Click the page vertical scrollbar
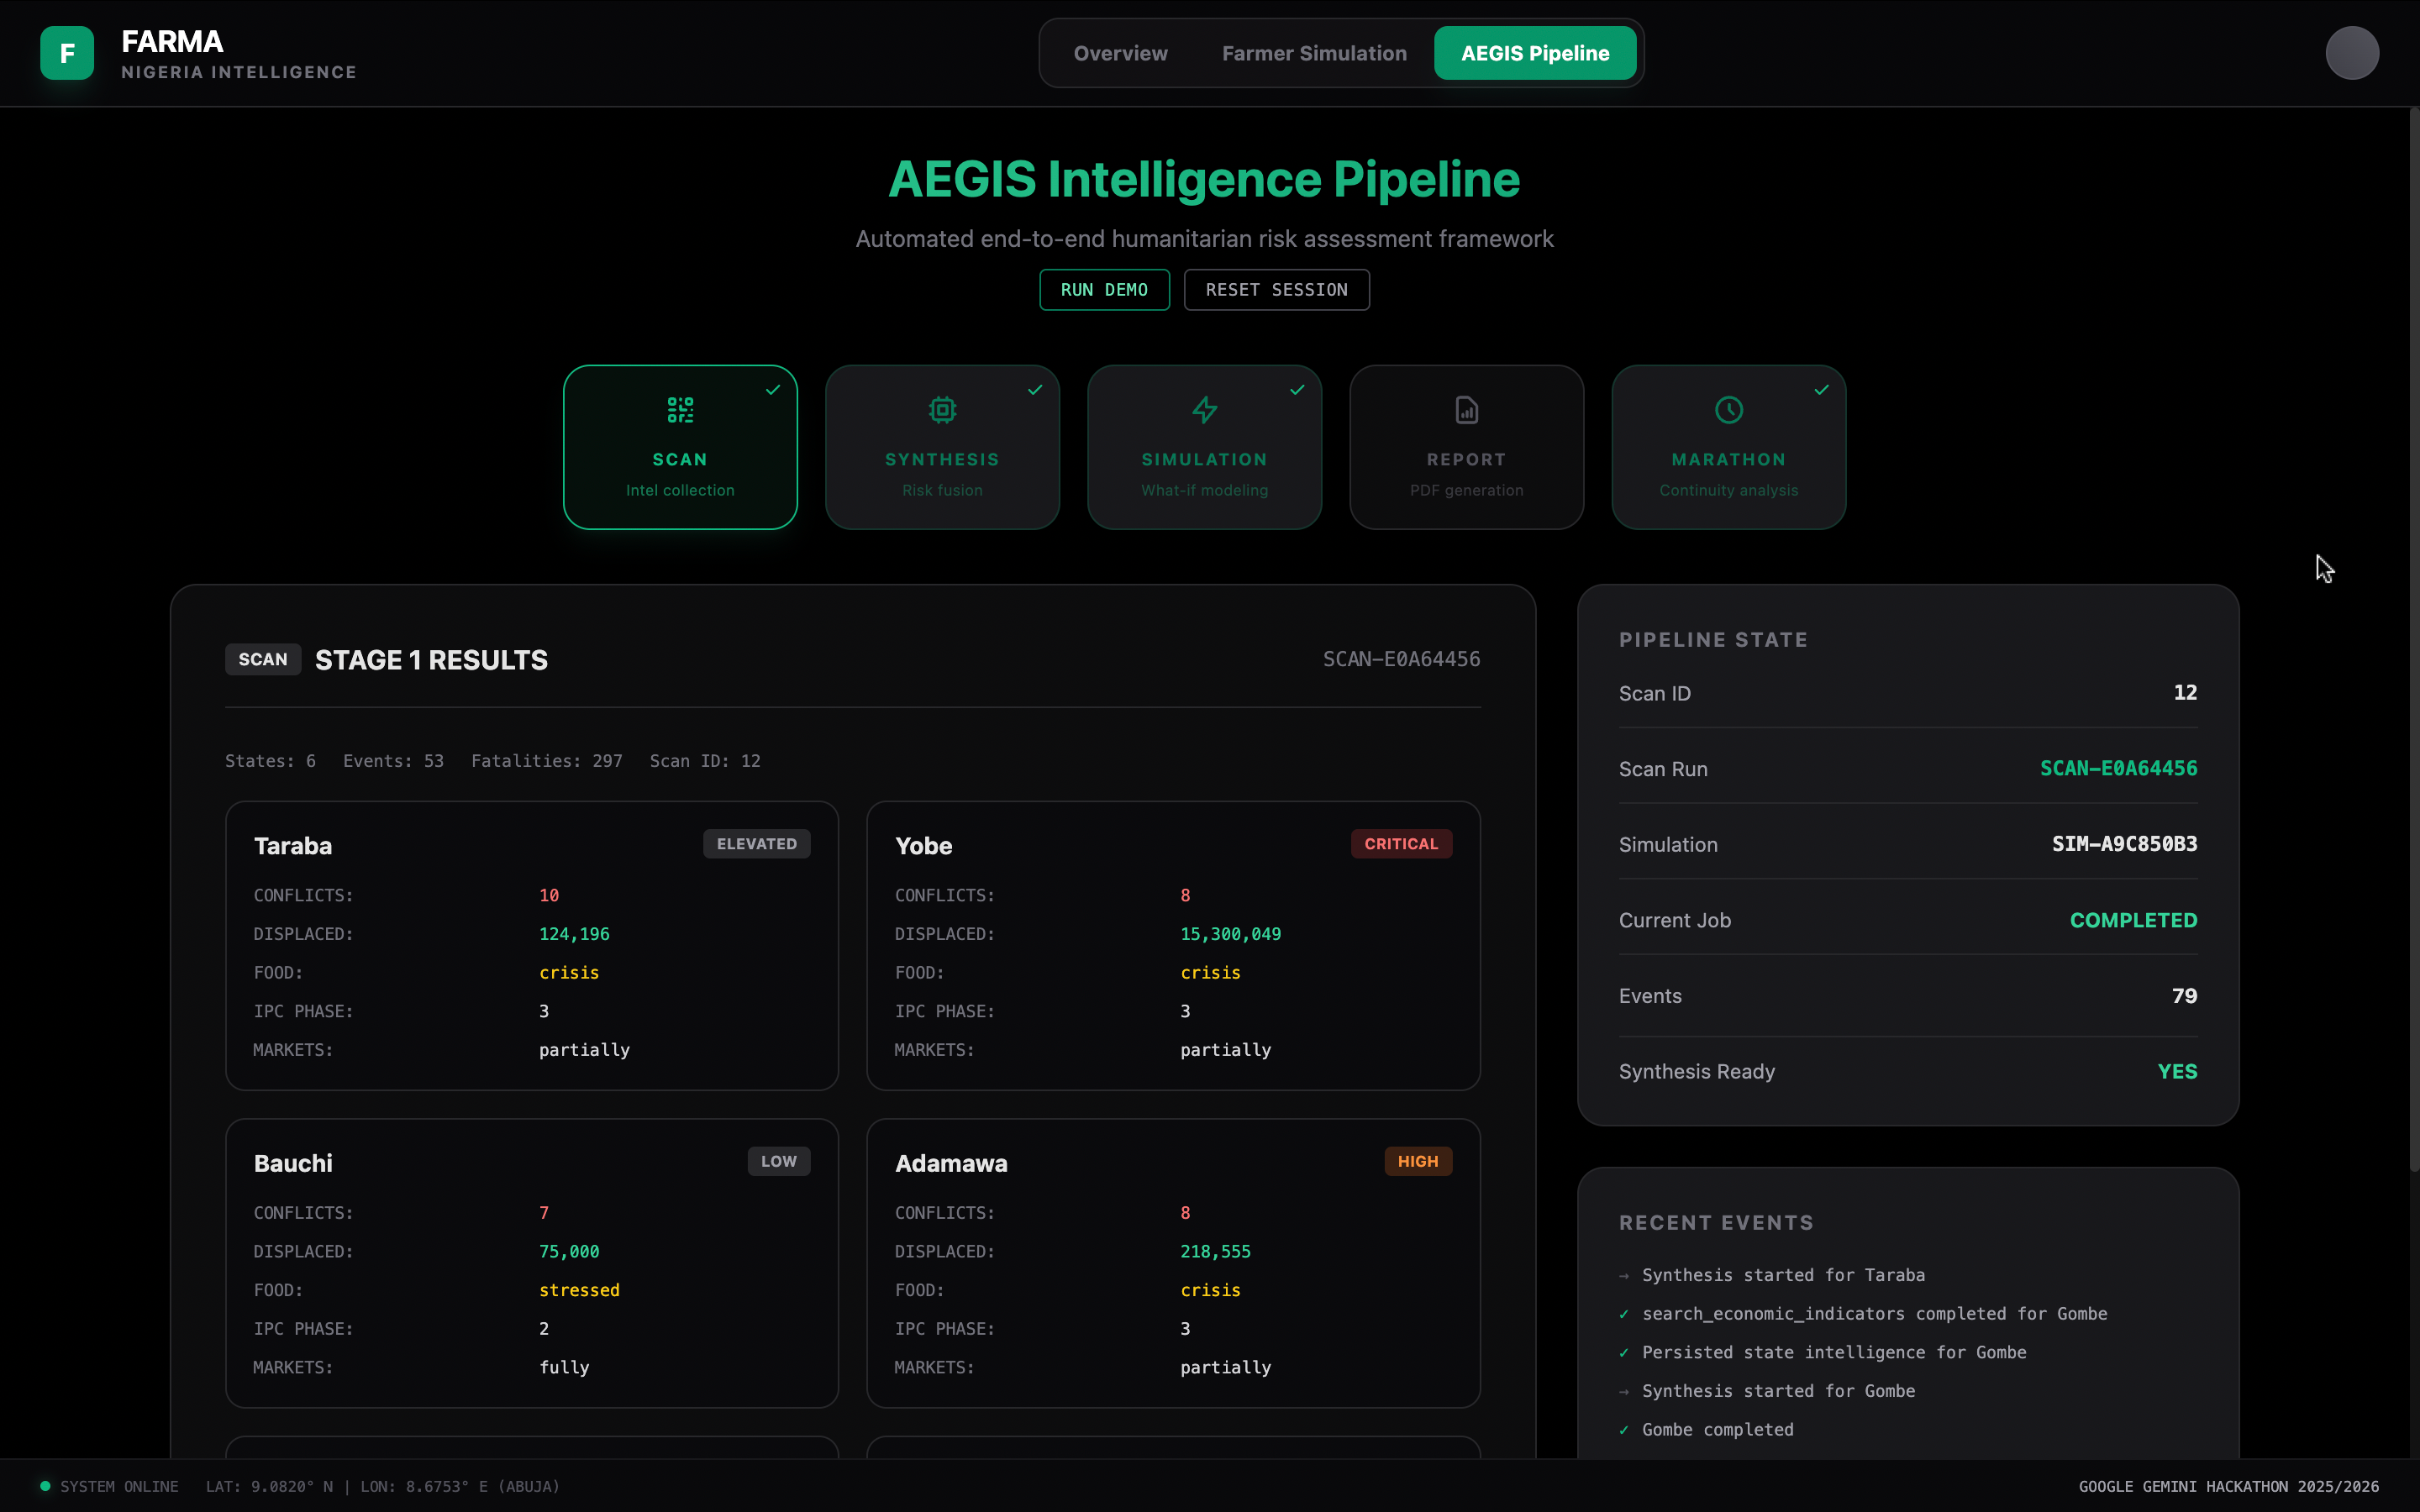This screenshot has width=2420, height=1512. tap(2412, 640)
